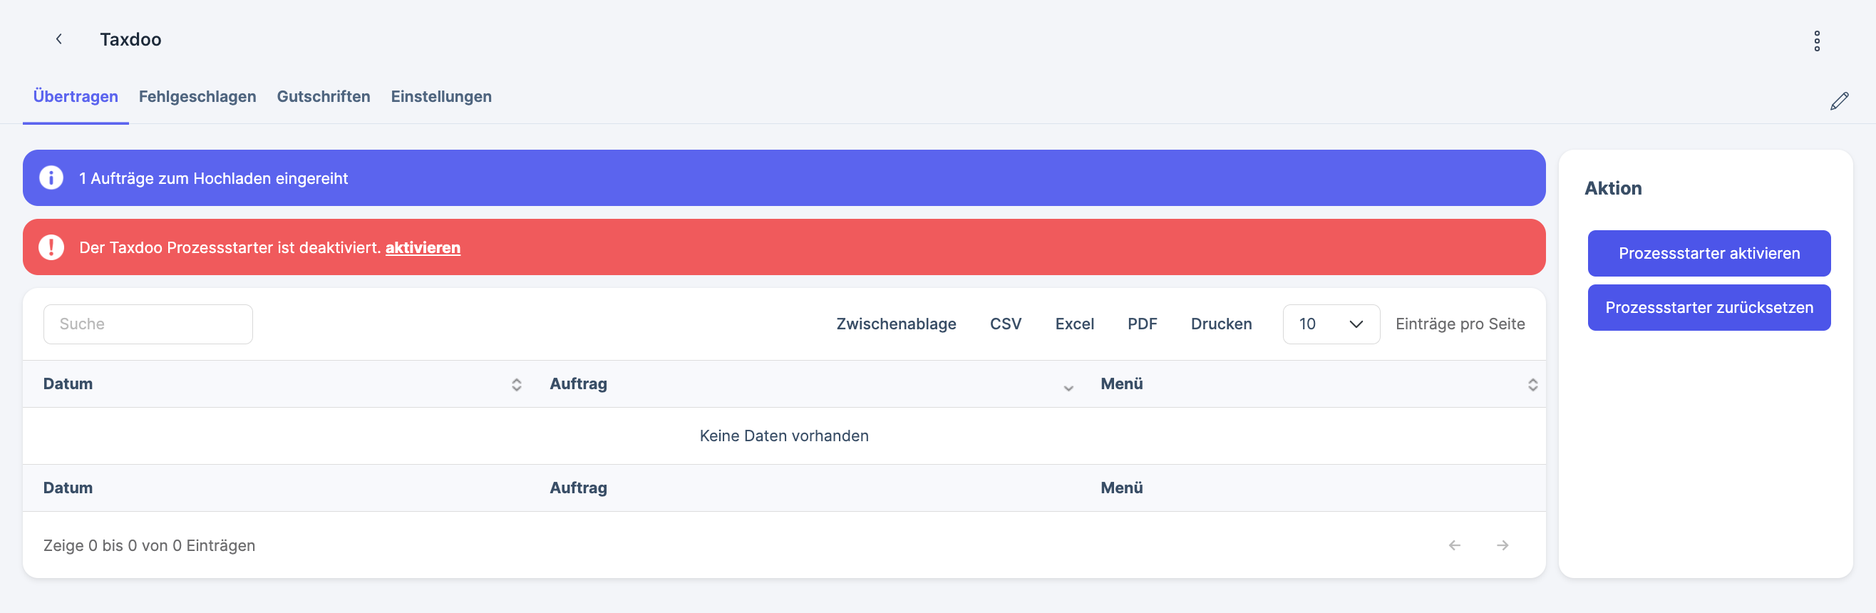Open the Gutschriften tab
Screen dimensions: 1876x613
(x=323, y=96)
